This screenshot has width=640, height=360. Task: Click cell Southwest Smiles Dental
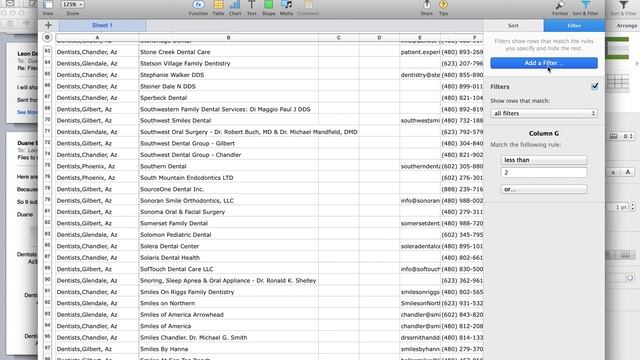229,120
